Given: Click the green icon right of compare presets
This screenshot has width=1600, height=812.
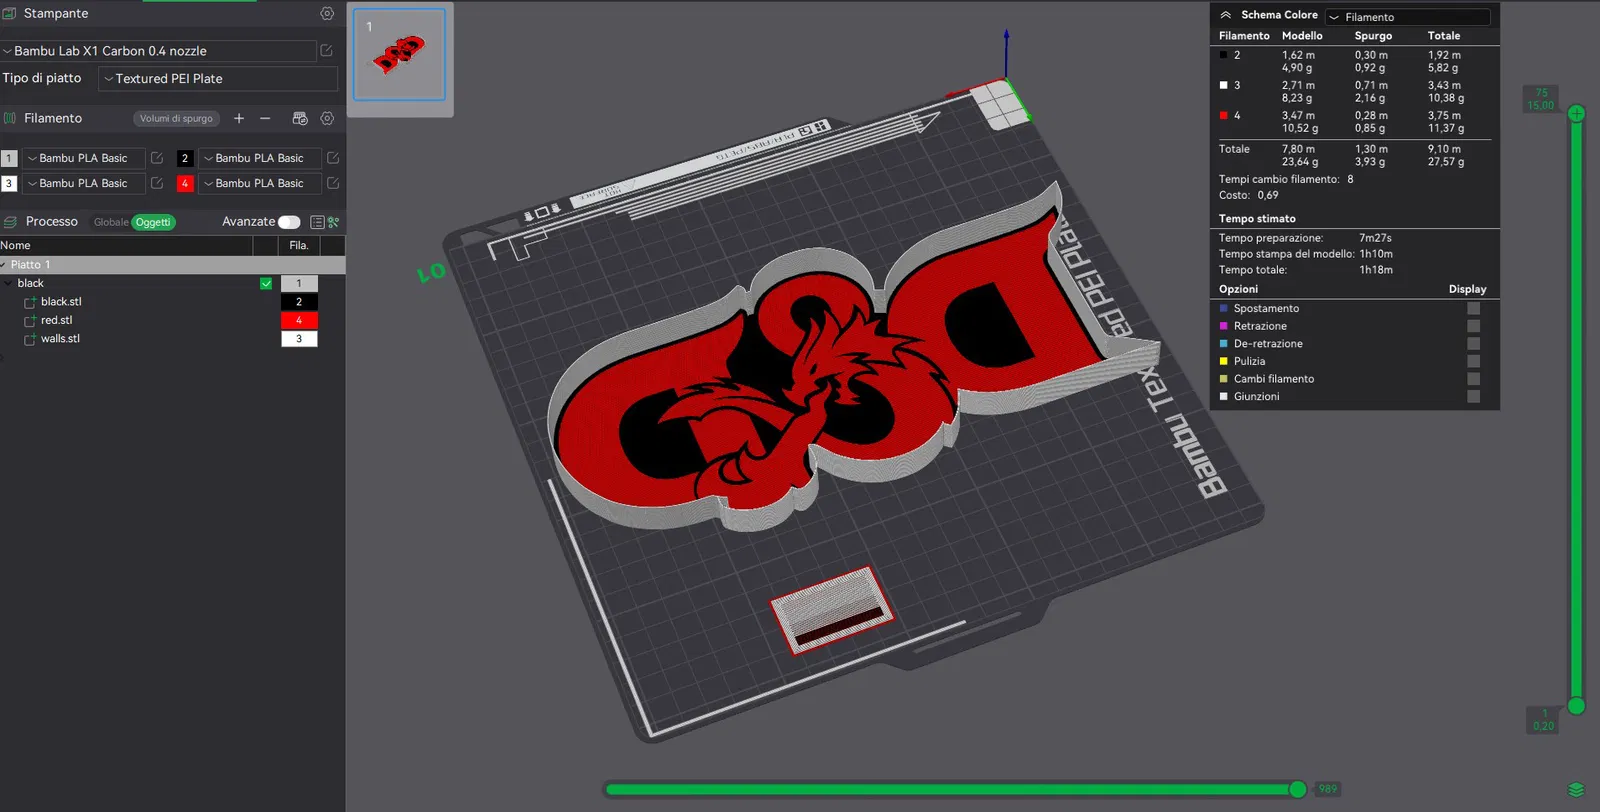Looking at the screenshot, I should coord(334,222).
